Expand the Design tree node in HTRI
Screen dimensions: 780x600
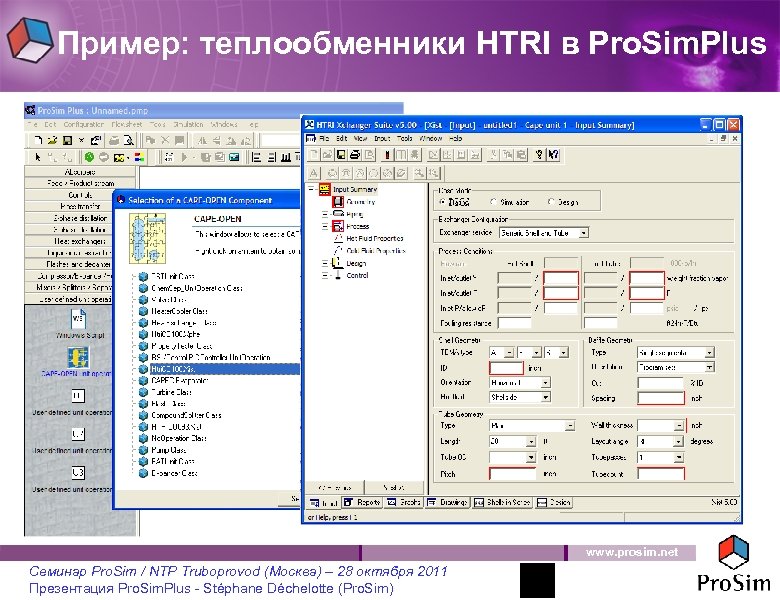pyautogui.click(x=325, y=263)
